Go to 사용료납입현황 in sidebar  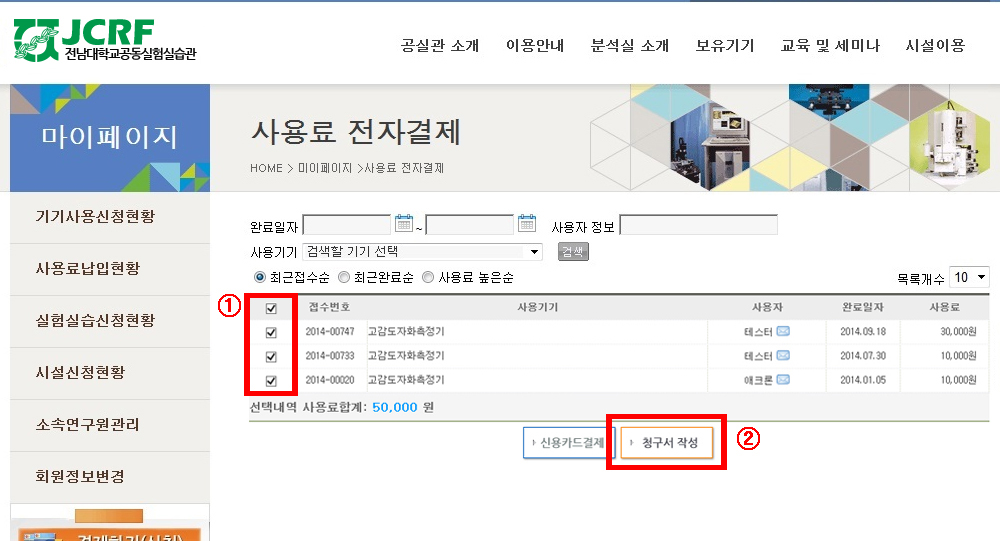[87, 268]
